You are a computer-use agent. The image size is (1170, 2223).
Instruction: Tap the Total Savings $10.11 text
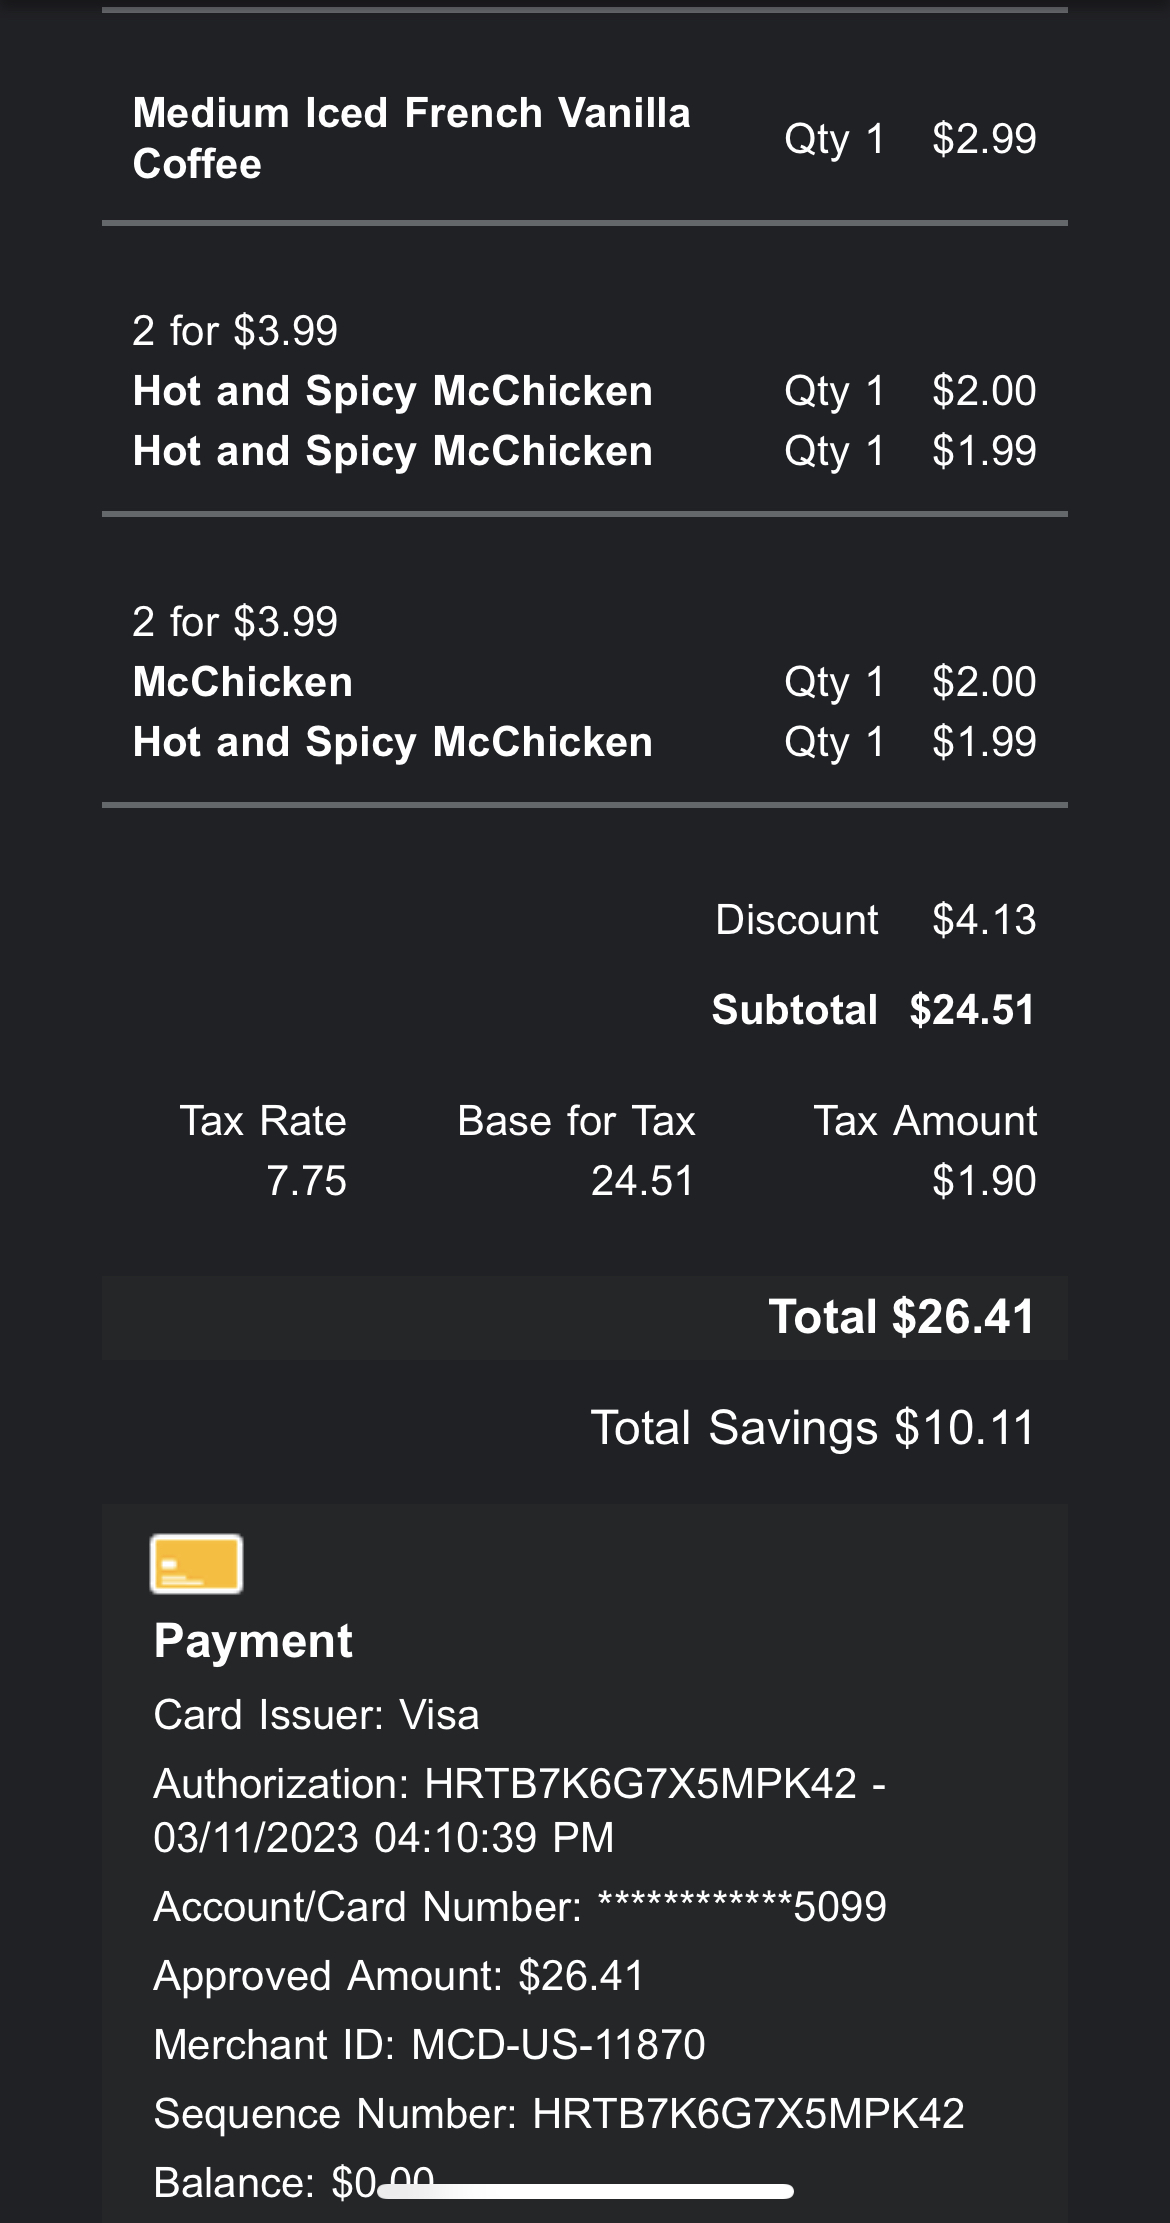click(812, 1428)
